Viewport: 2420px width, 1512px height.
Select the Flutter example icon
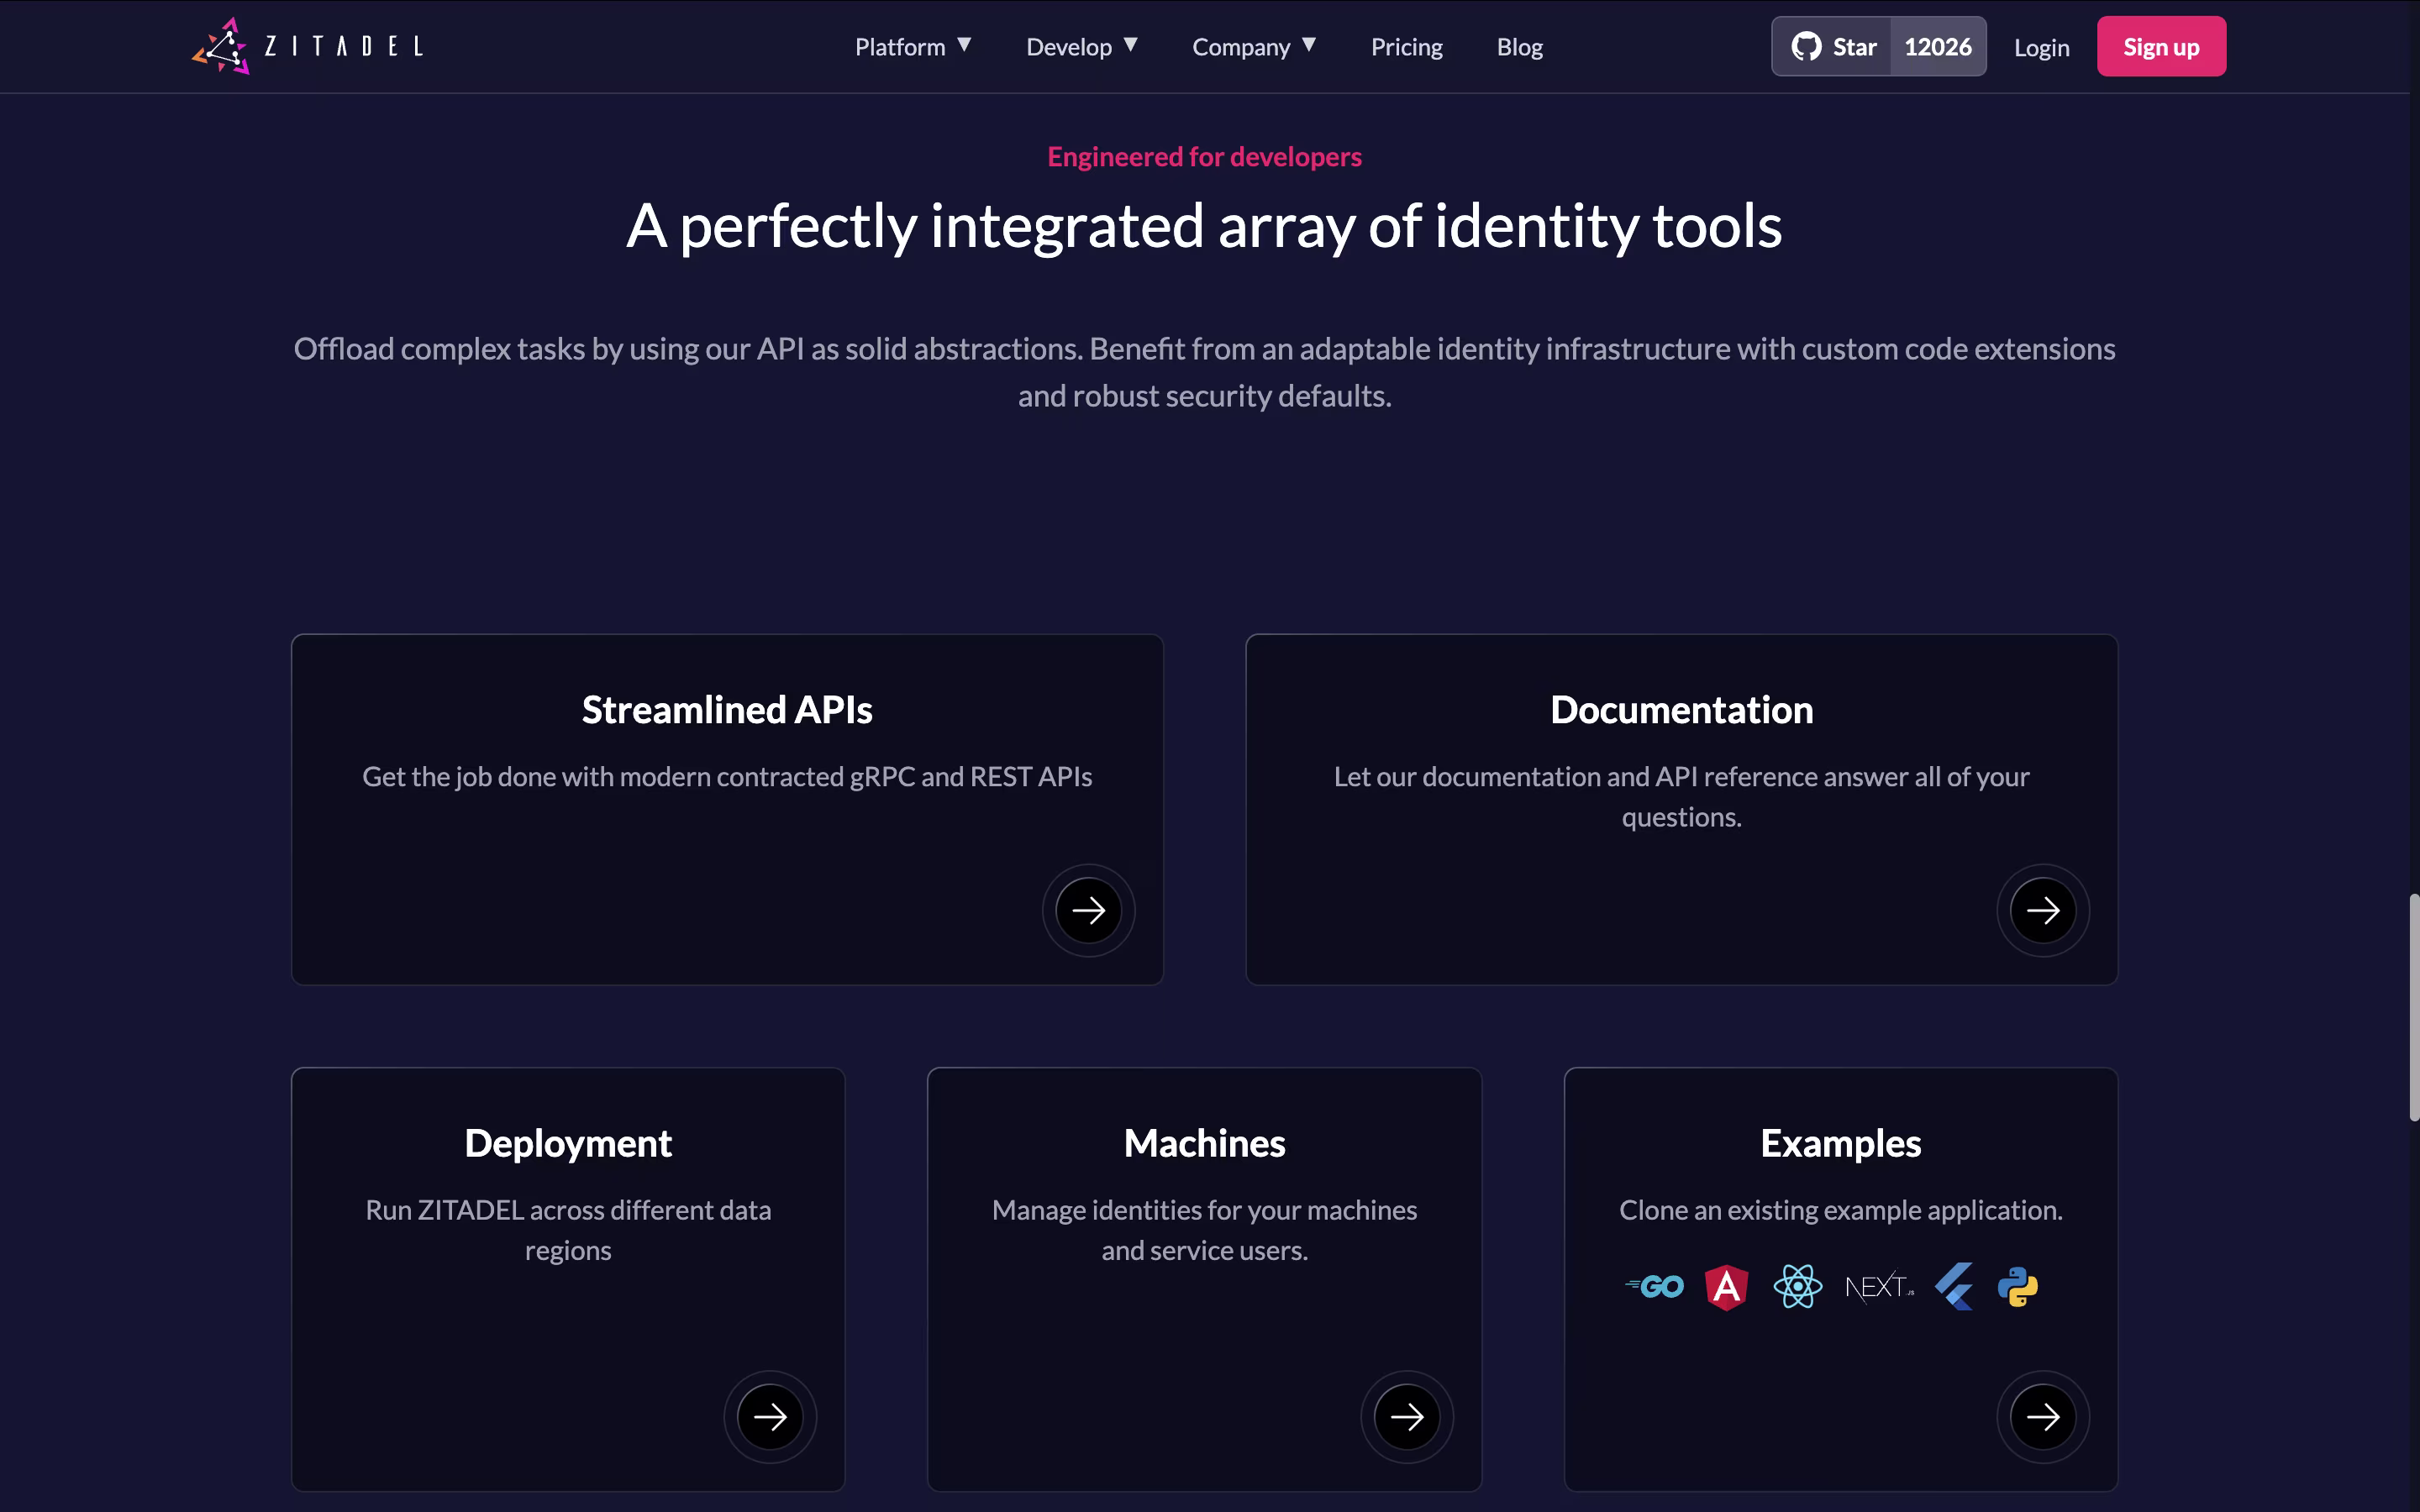(x=1954, y=1287)
